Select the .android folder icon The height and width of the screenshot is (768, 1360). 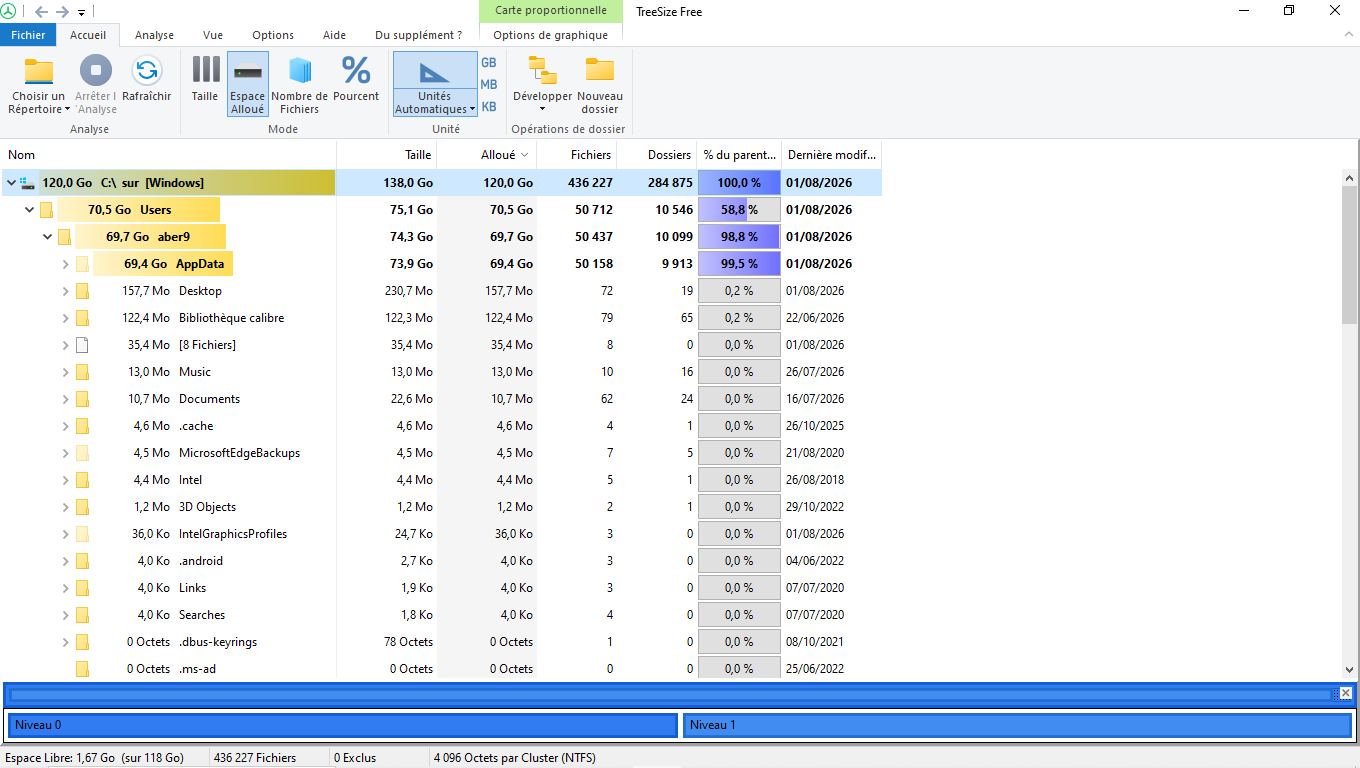point(82,561)
